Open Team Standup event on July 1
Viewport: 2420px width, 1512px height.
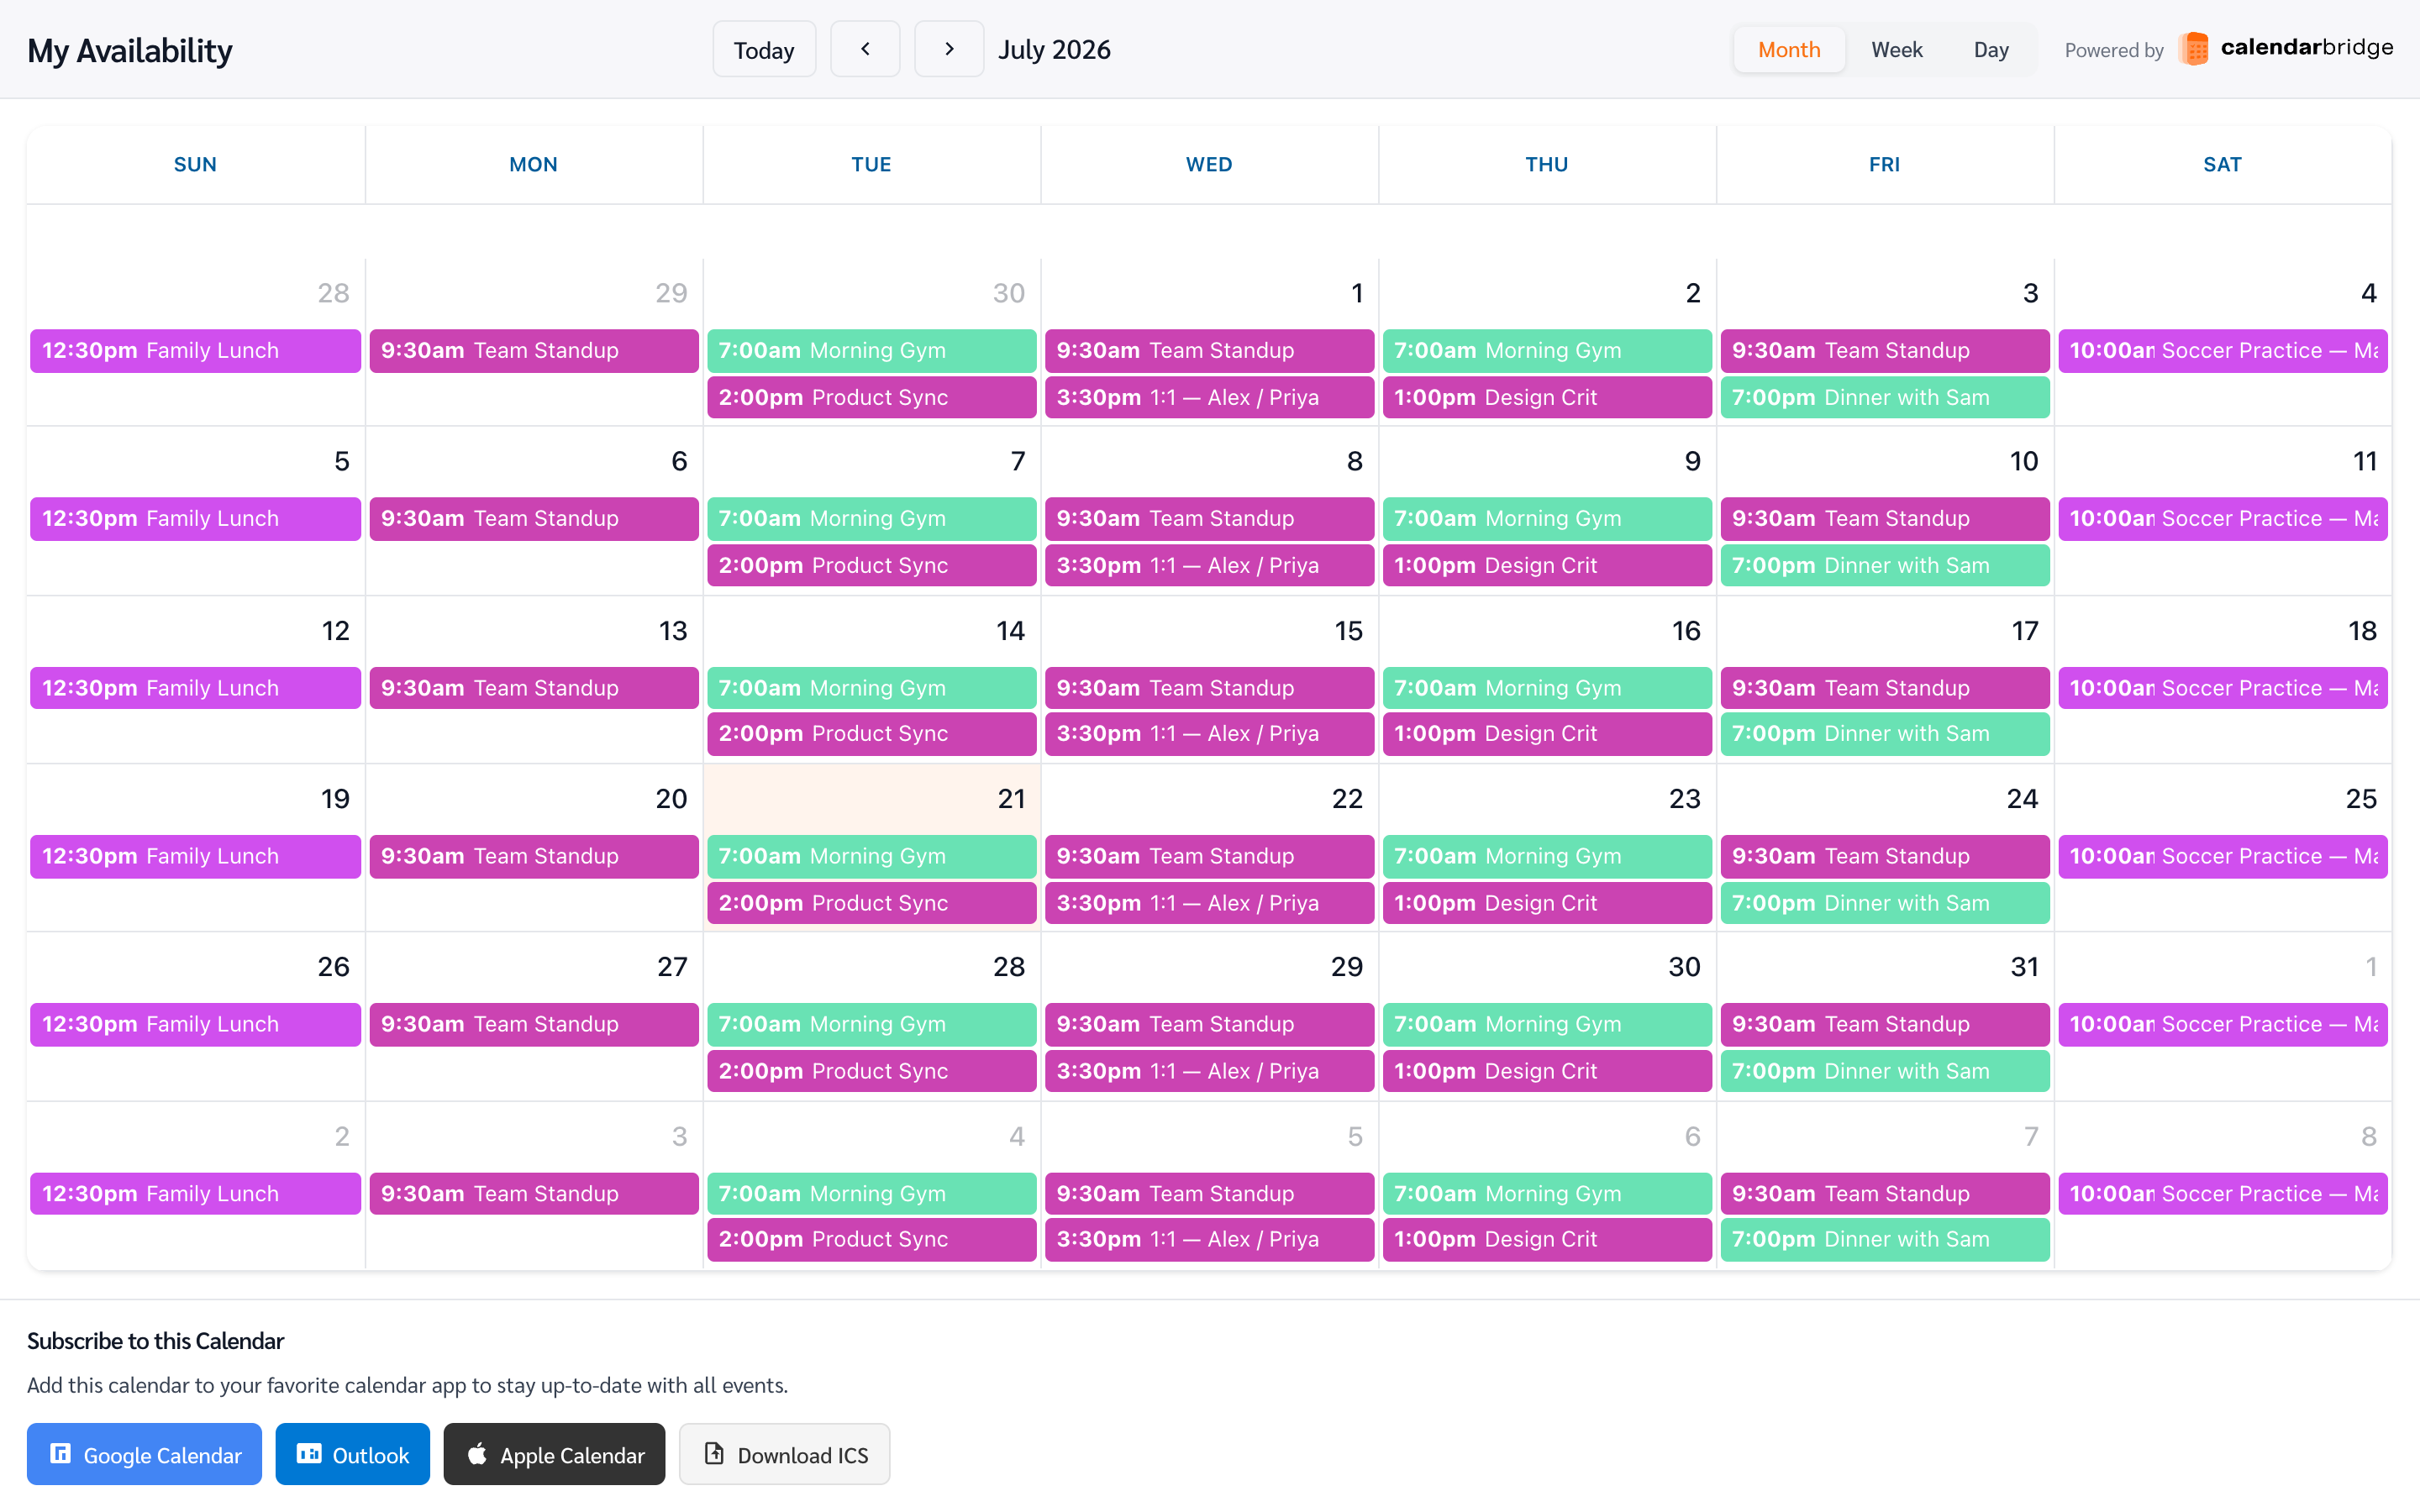click(1209, 351)
